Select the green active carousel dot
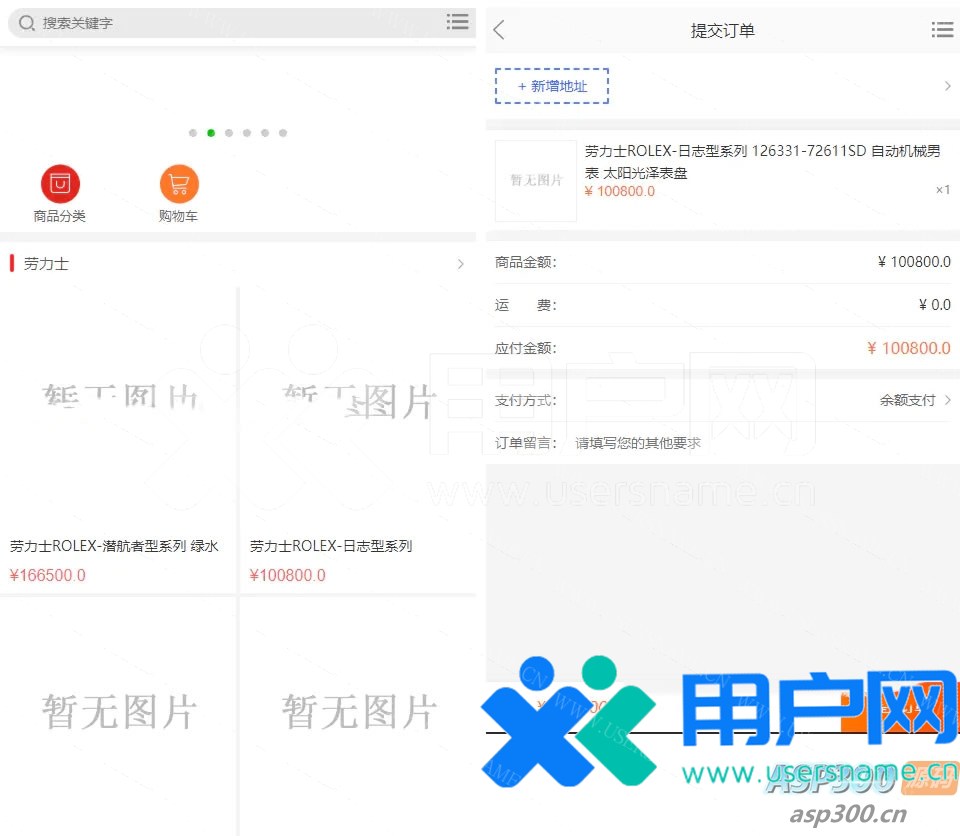This screenshot has height=836, width=960. pos(211,133)
